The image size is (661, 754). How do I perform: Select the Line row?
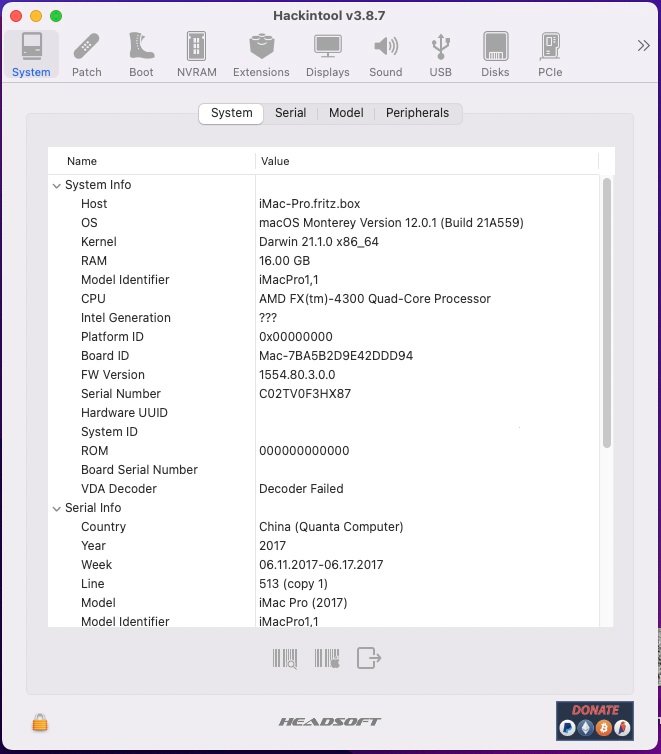[x=324, y=584]
